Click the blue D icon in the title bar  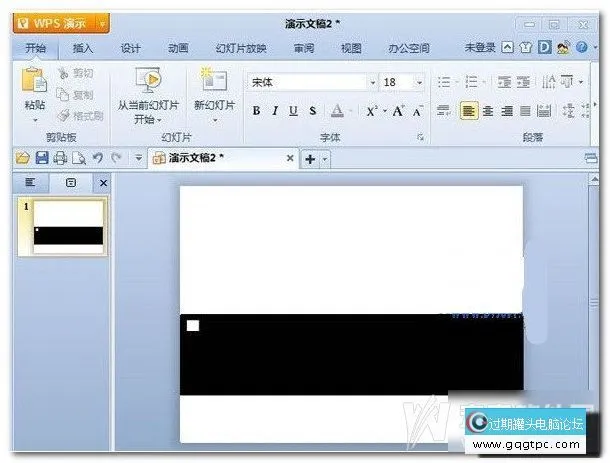click(545, 47)
